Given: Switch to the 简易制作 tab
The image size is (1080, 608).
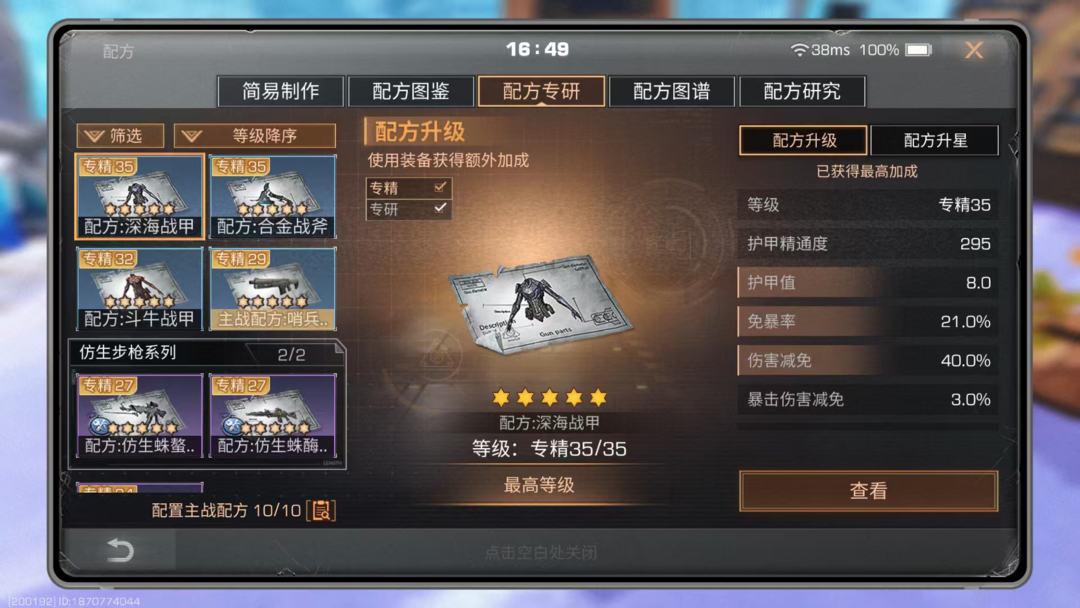Looking at the screenshot, I should point(280,91).
